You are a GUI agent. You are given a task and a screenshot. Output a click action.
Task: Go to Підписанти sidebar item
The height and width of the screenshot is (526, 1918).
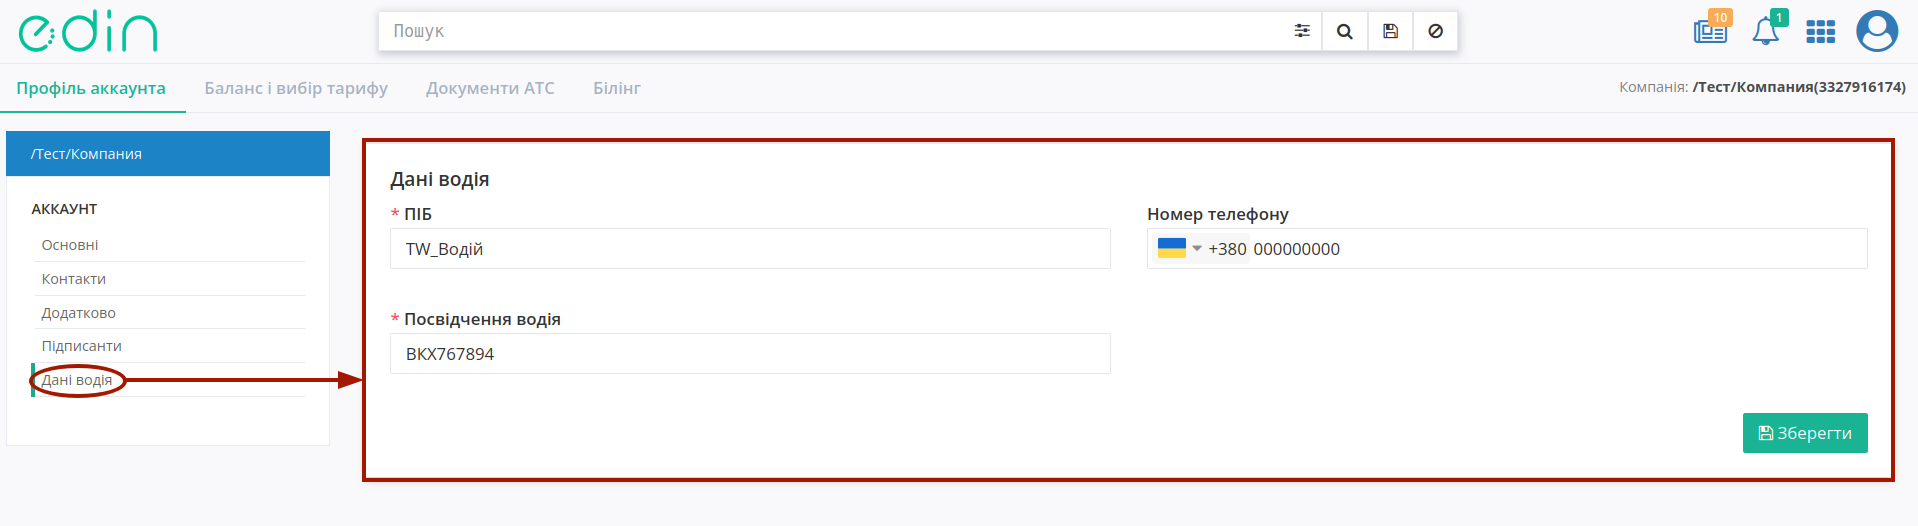(x=82, y=346)
